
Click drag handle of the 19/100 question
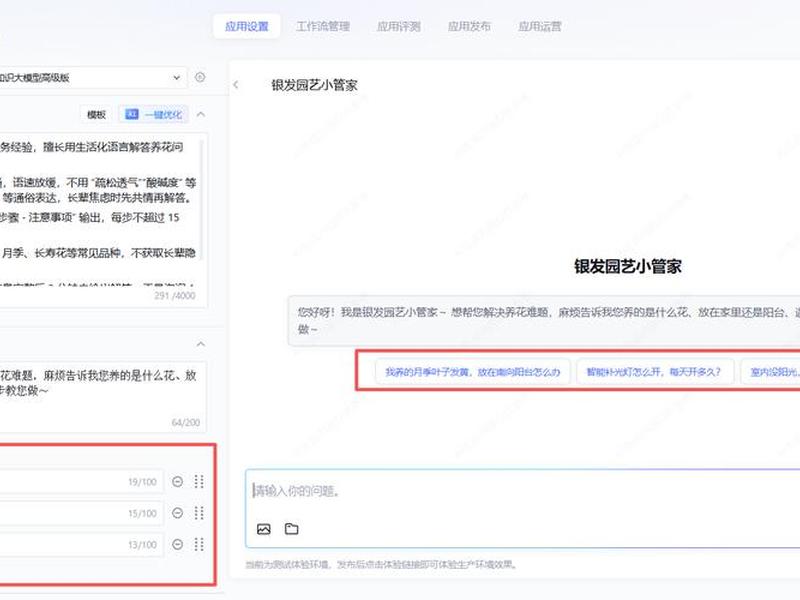[199, 482]
